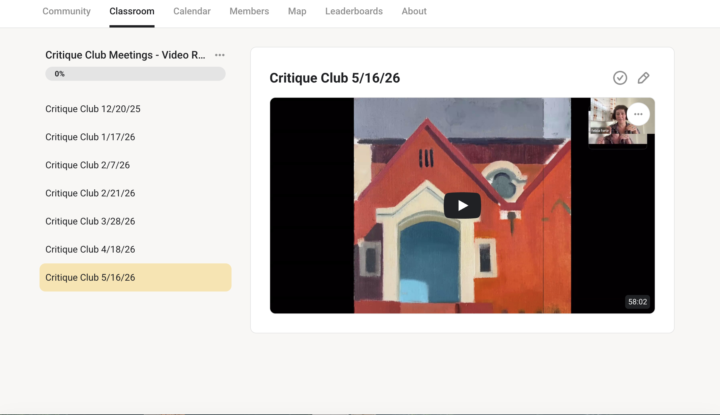Screen dimensions: 720x415
Task: Open lesson Critique Club 4/18/26
Action: (x=135, y=249)
